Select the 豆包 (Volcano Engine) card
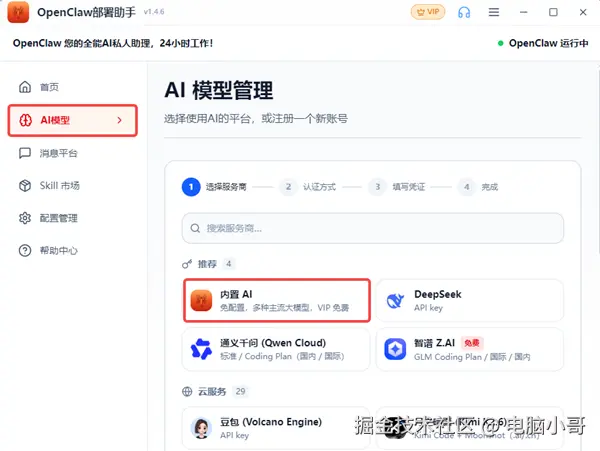Image resolution: width=600 pixels, height=451 pixels. tap(276, 428)
